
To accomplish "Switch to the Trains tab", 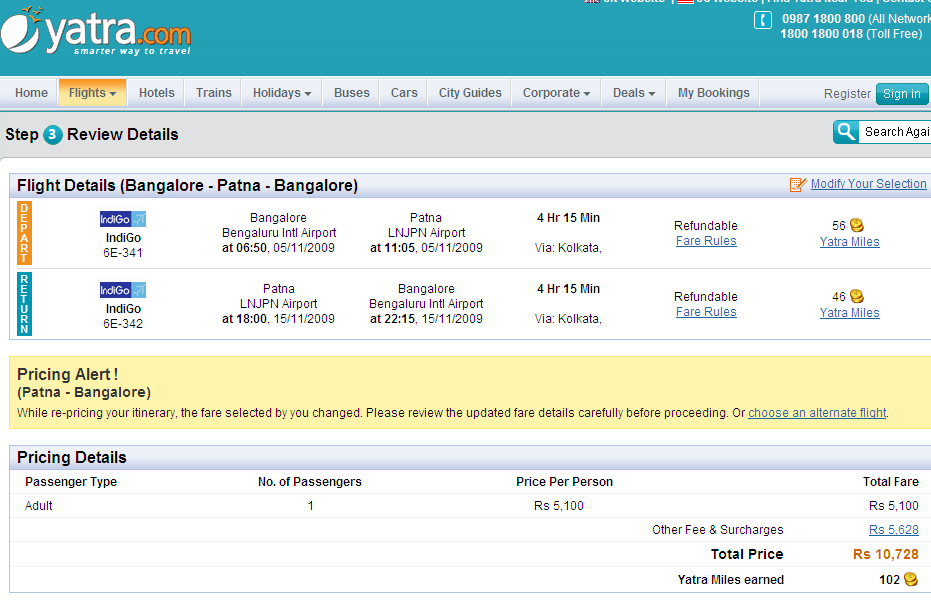I will coord(214,93).
